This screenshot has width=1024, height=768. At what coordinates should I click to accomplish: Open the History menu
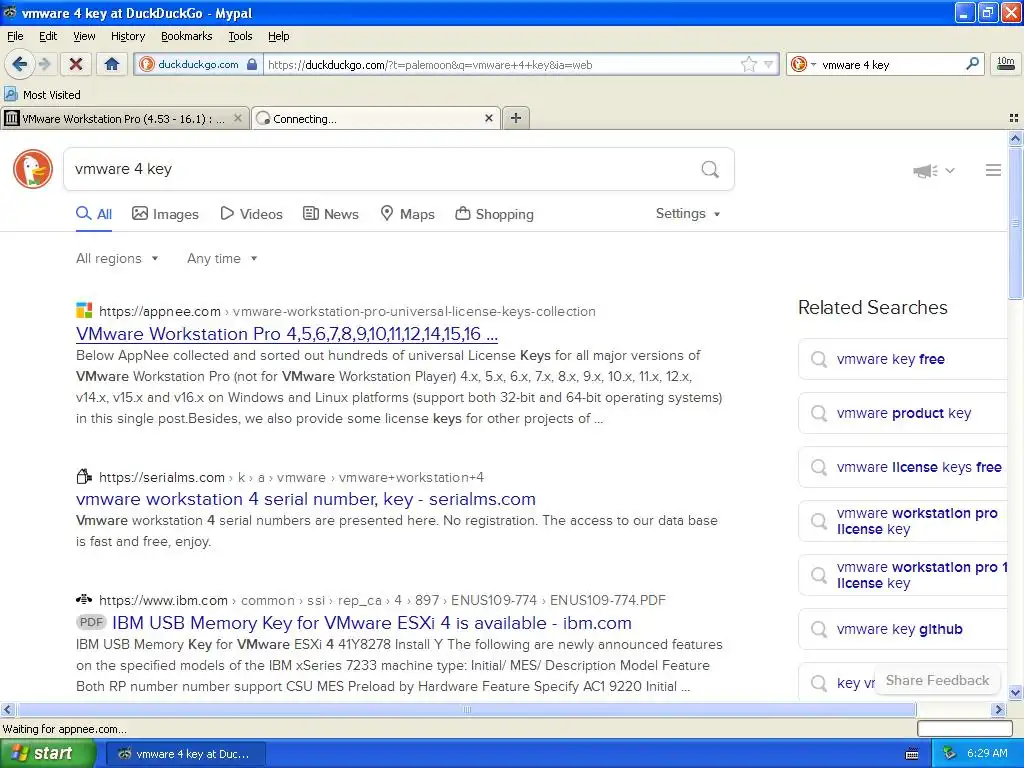[127, 36]
